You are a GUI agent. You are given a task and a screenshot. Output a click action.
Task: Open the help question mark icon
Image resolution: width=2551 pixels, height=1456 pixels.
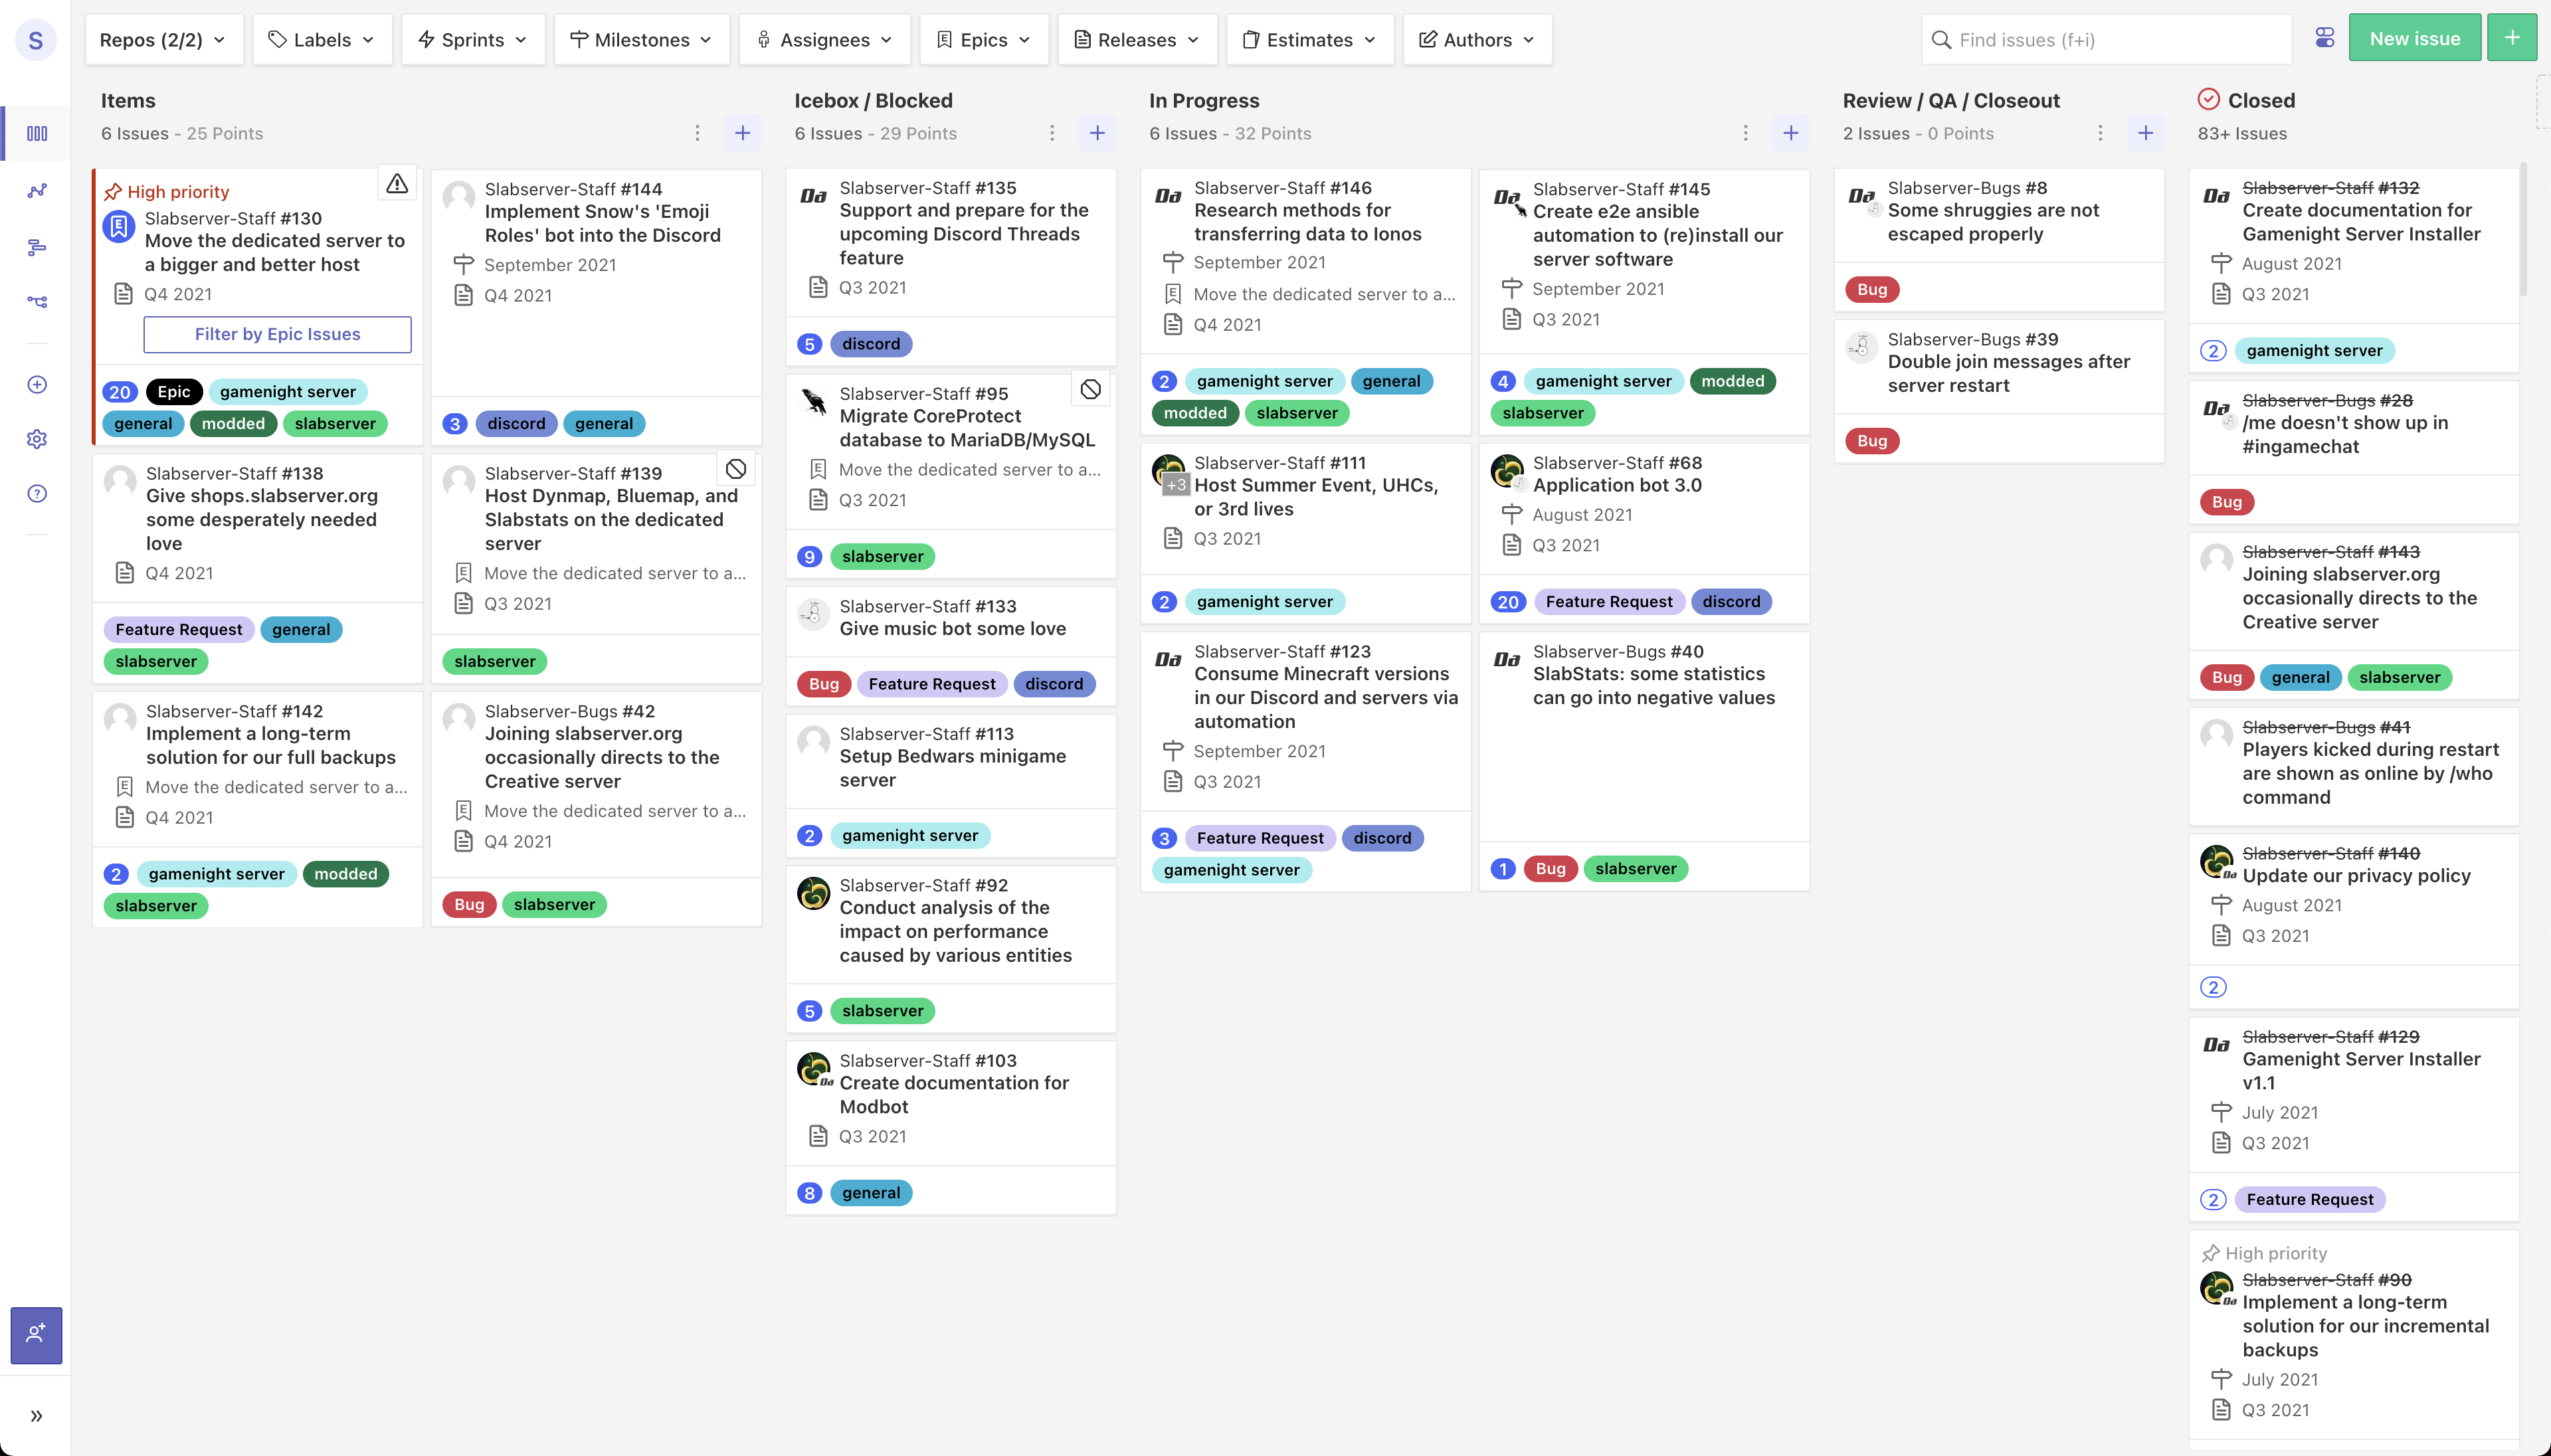[37, 493]
